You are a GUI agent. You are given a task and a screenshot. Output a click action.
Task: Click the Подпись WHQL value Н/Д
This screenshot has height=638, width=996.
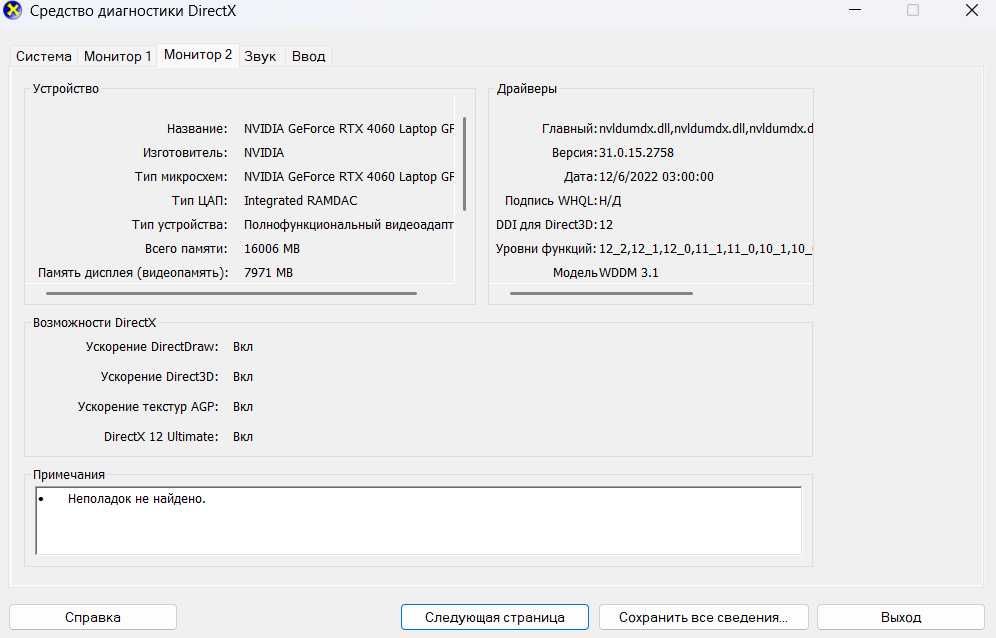[610, 201]
